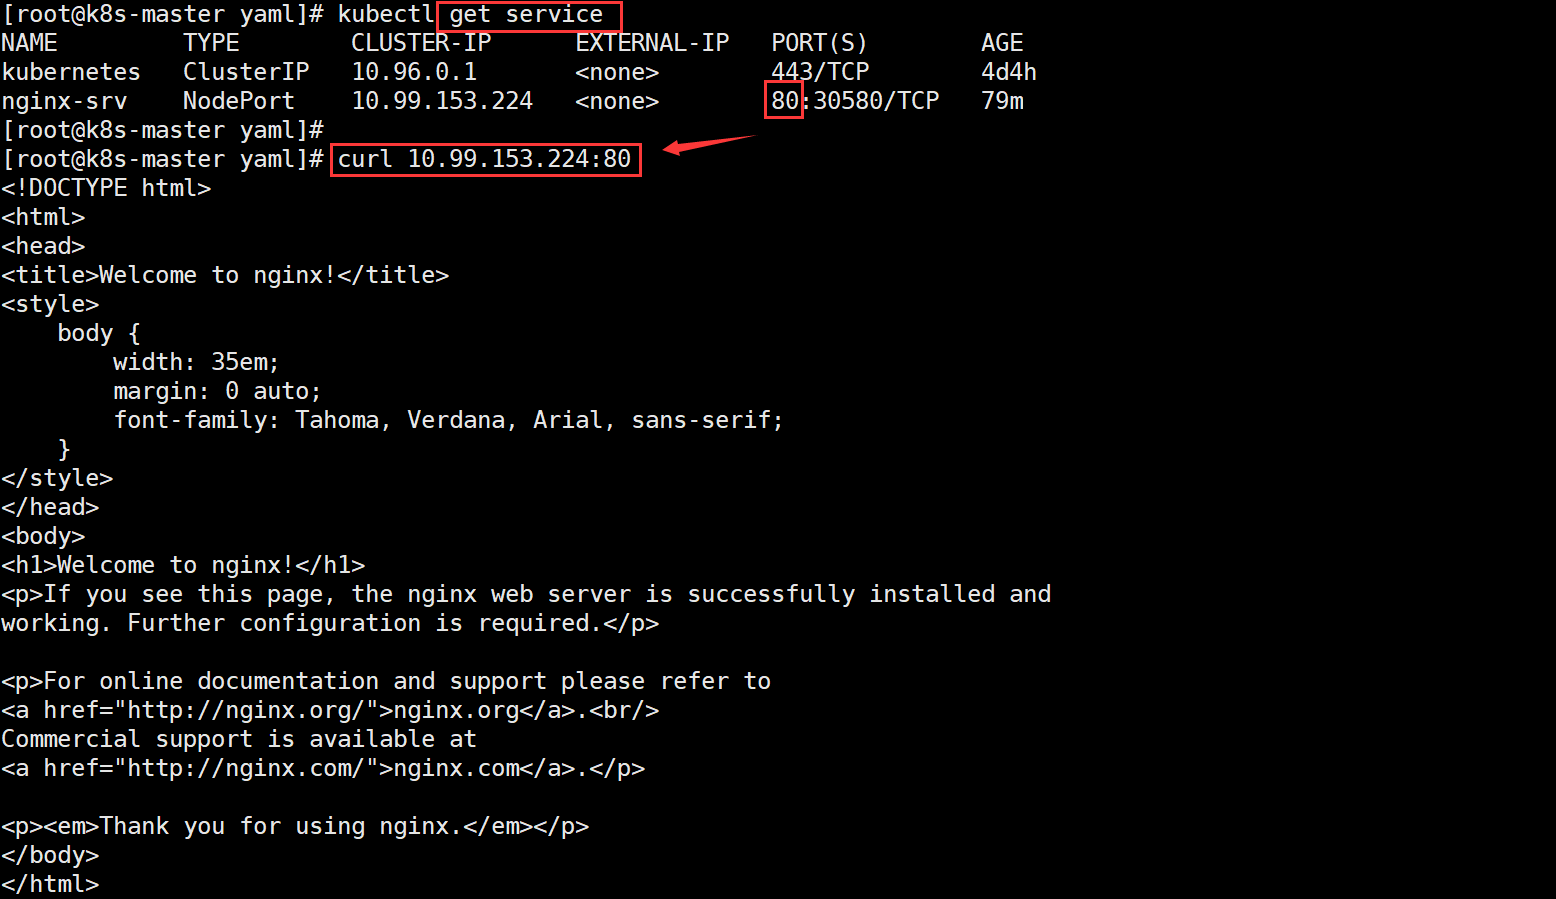
Task: Click the 'Welcome to nginx!' title tag line
Action: click(225, 275)
